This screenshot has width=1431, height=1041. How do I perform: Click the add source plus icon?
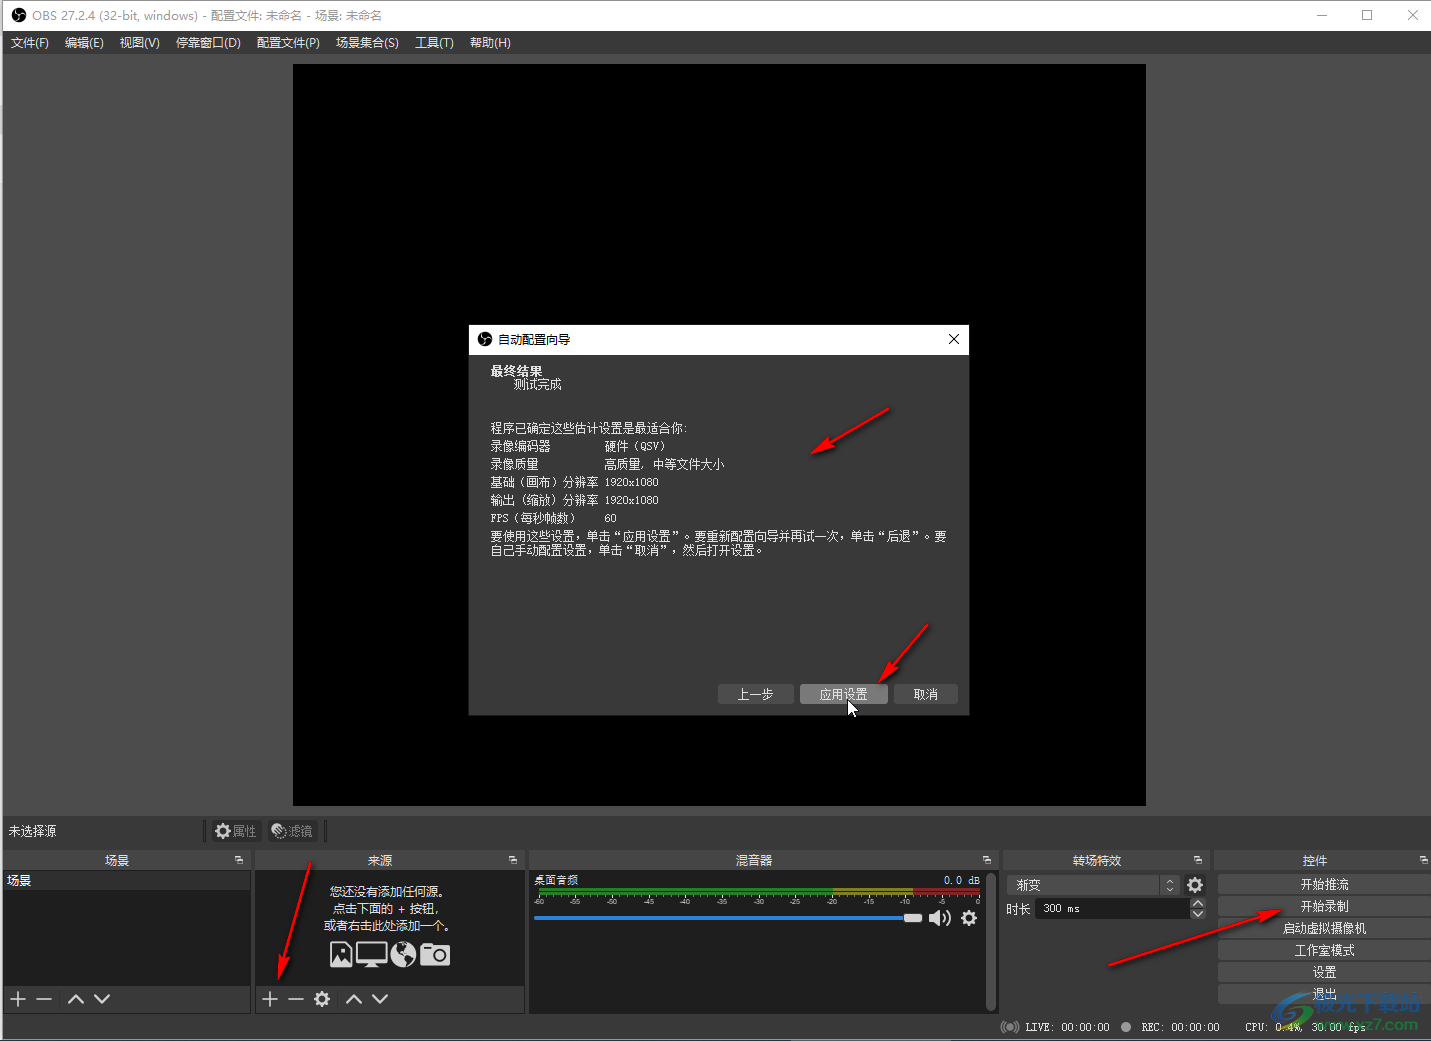click(x=270, y=999)
